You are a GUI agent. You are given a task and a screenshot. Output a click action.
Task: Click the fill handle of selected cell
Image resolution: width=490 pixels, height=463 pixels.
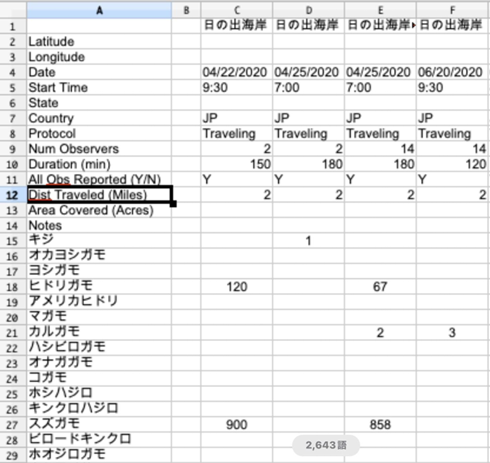tap(173, 204)
